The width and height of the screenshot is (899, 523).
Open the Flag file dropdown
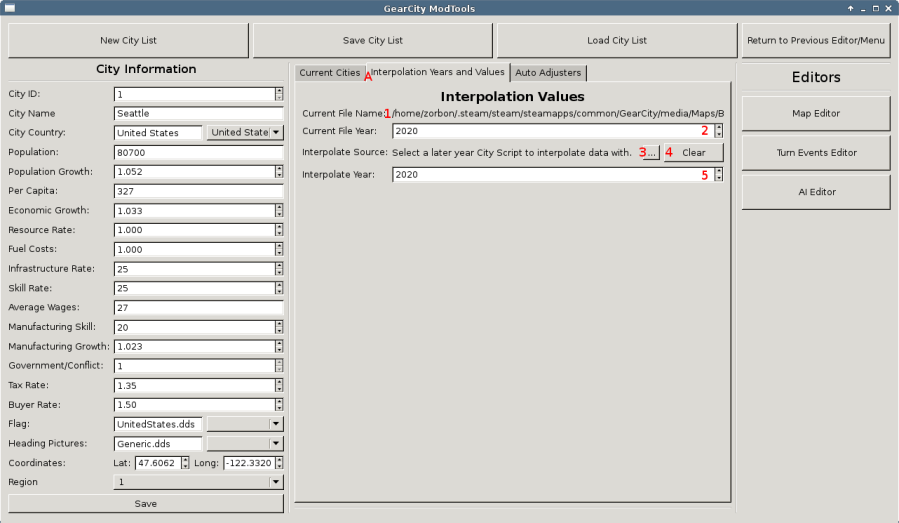245,424
